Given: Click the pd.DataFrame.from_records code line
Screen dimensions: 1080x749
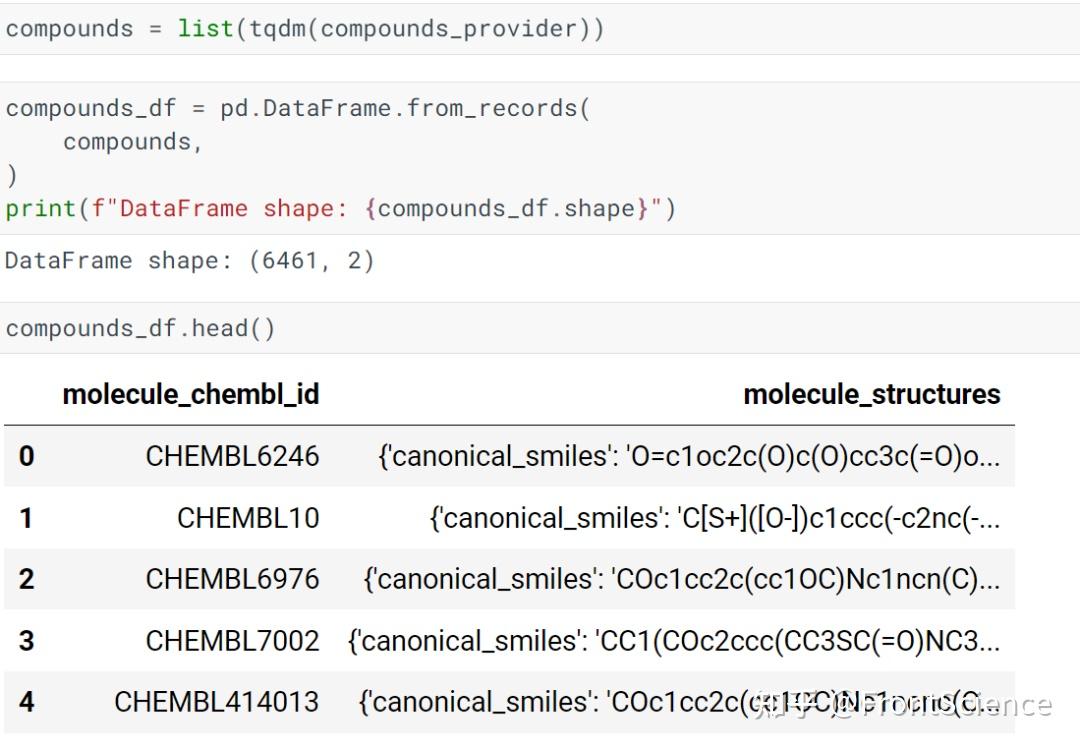Looking at the screenshot, I should click(298, 108).
